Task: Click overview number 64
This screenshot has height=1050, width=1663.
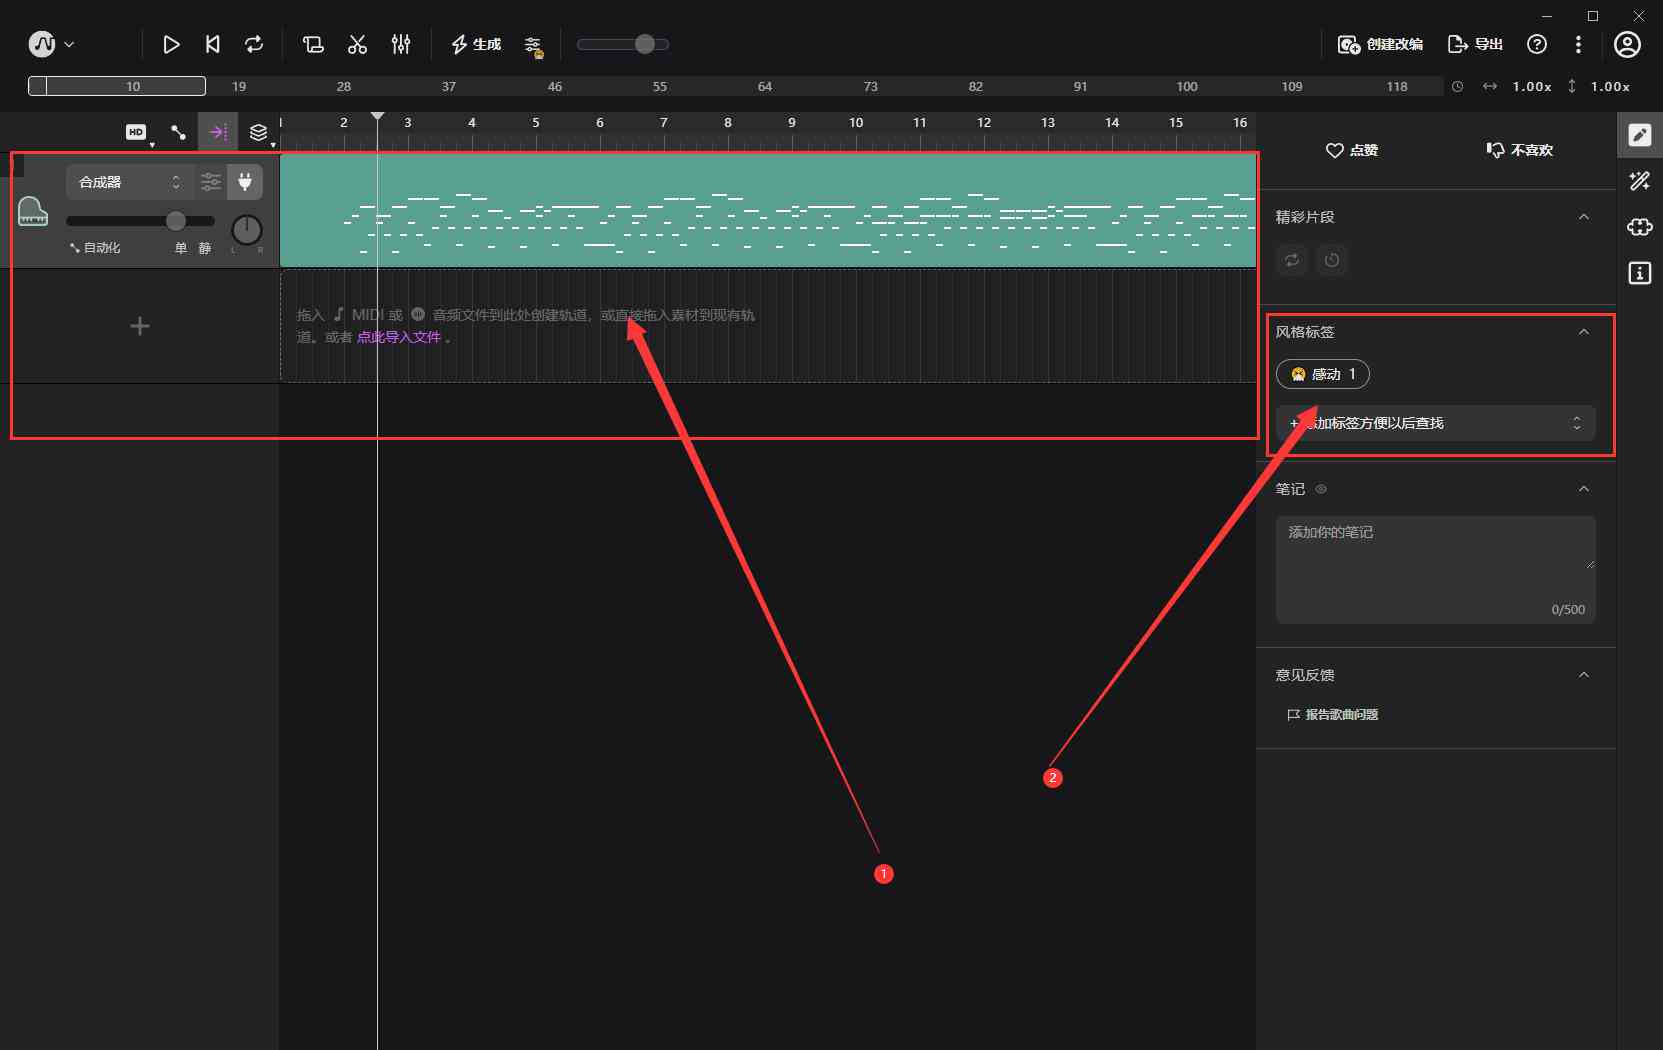Action: click(765, 87)
